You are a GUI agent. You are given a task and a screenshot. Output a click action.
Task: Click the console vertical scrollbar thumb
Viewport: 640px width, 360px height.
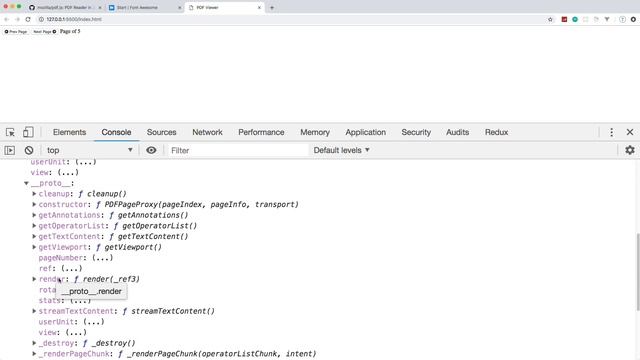pos(638,271)
